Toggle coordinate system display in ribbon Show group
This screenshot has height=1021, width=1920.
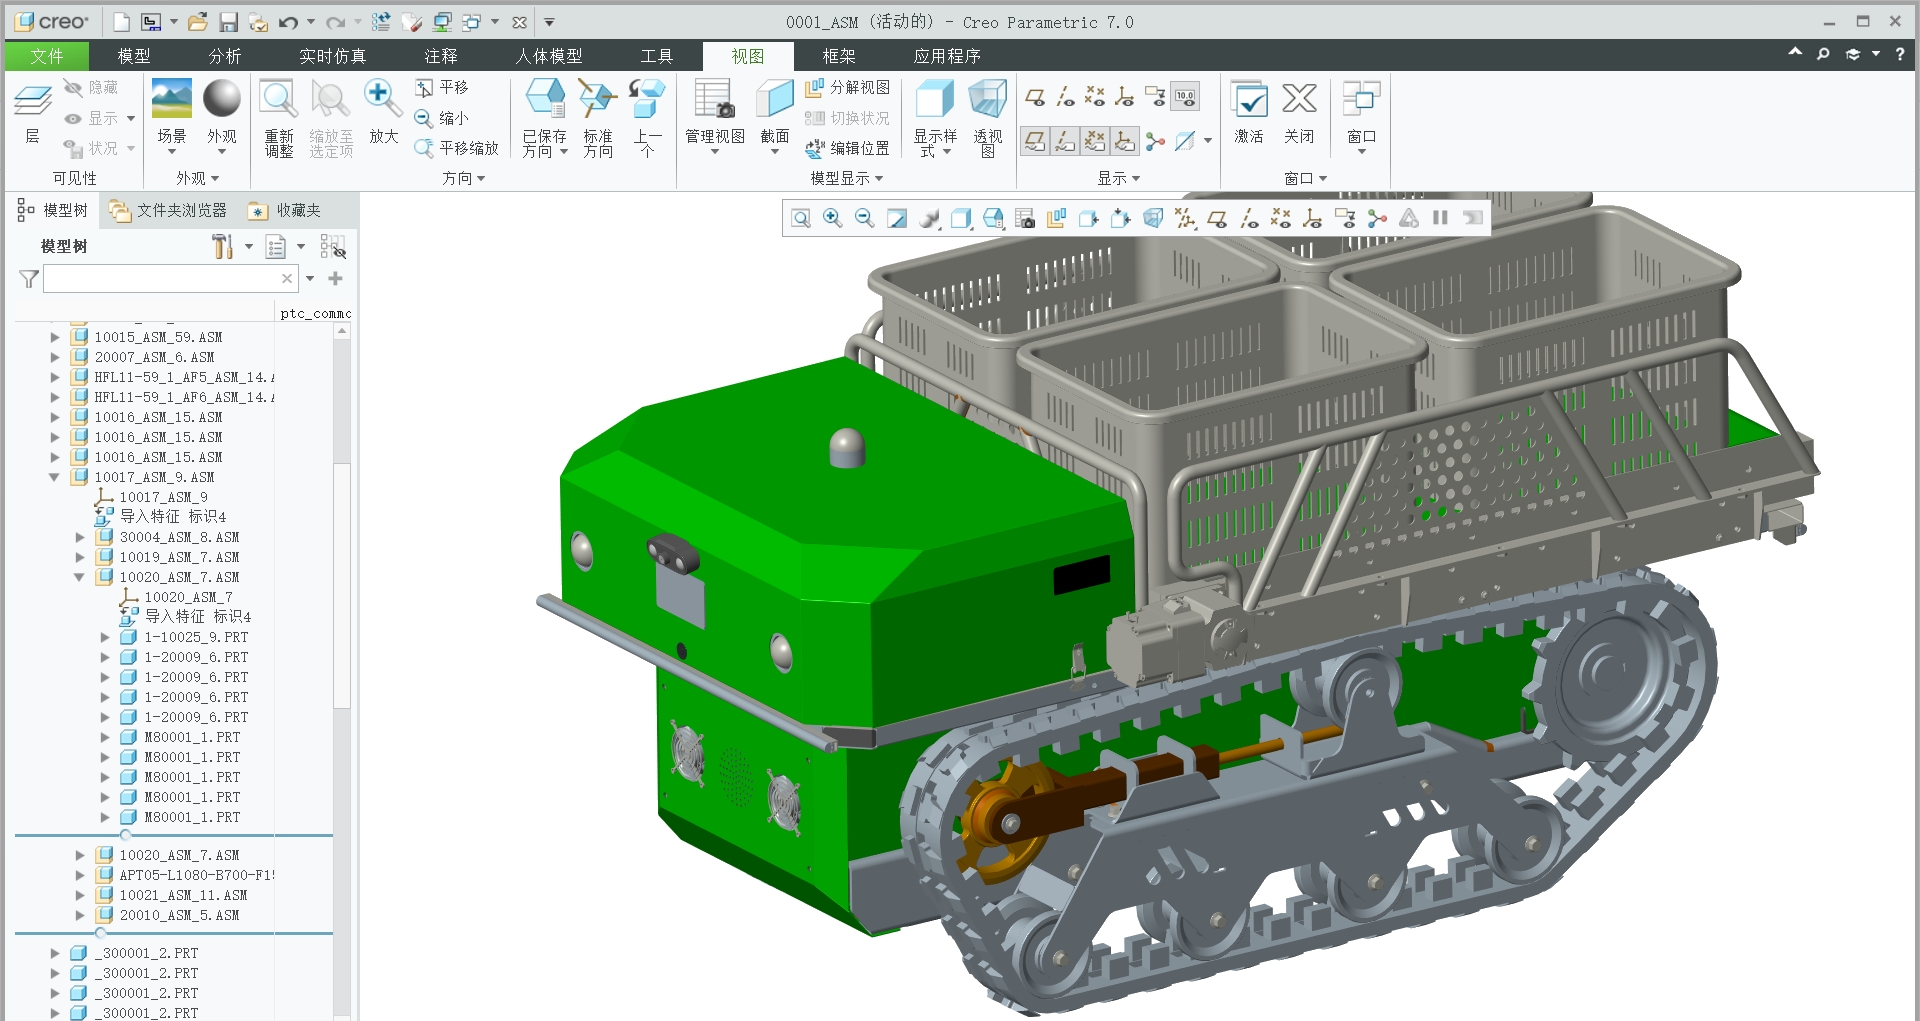(x=1125, y=97)
